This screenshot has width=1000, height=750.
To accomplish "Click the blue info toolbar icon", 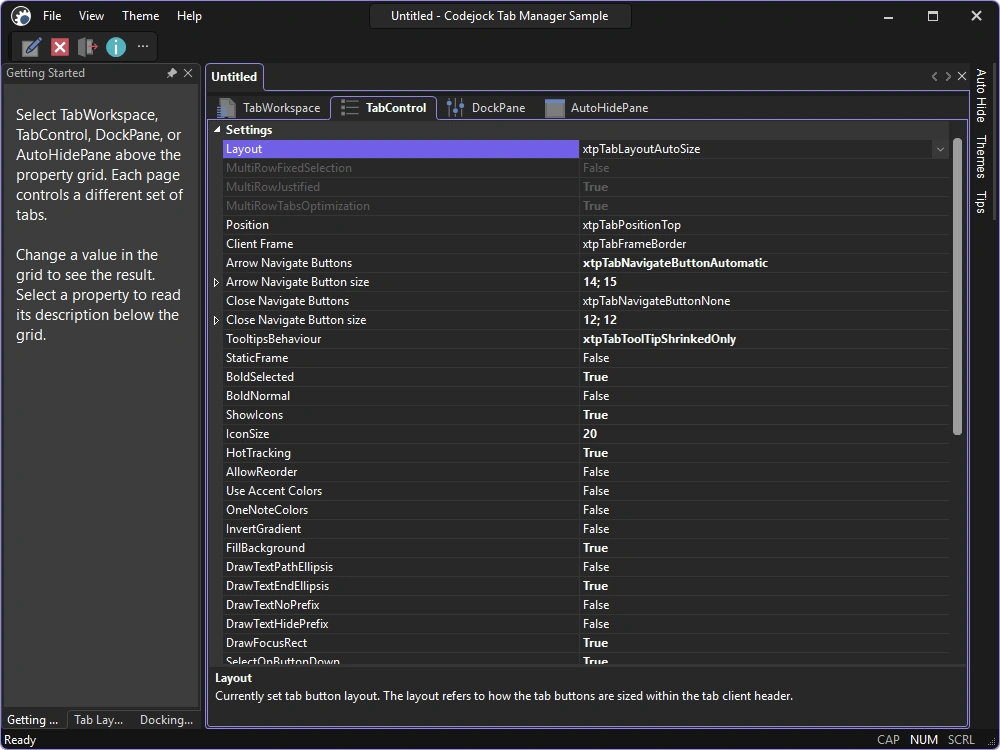I will [x=115, y=47].
